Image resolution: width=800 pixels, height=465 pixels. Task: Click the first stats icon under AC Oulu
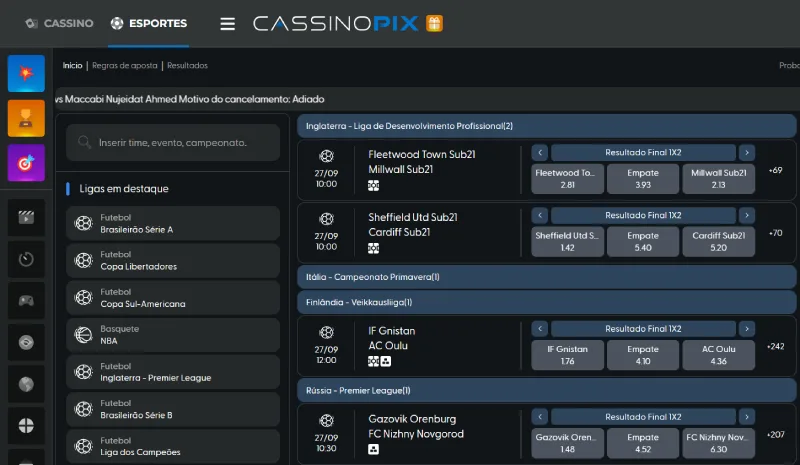(x=373, y=361)
